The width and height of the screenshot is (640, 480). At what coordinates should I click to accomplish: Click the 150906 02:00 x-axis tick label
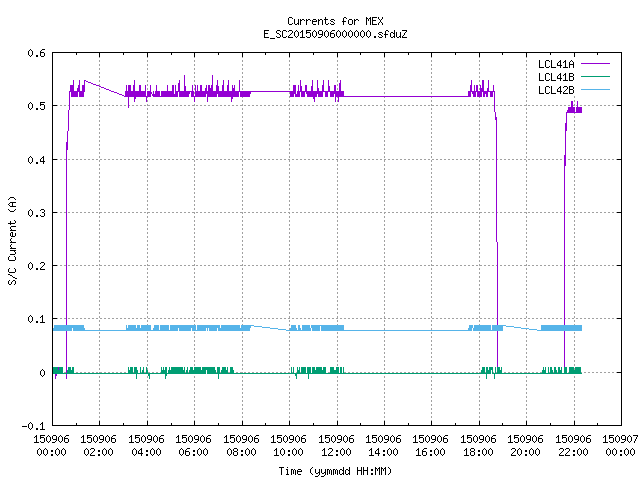pyautogui.click(x=98, y=446)
